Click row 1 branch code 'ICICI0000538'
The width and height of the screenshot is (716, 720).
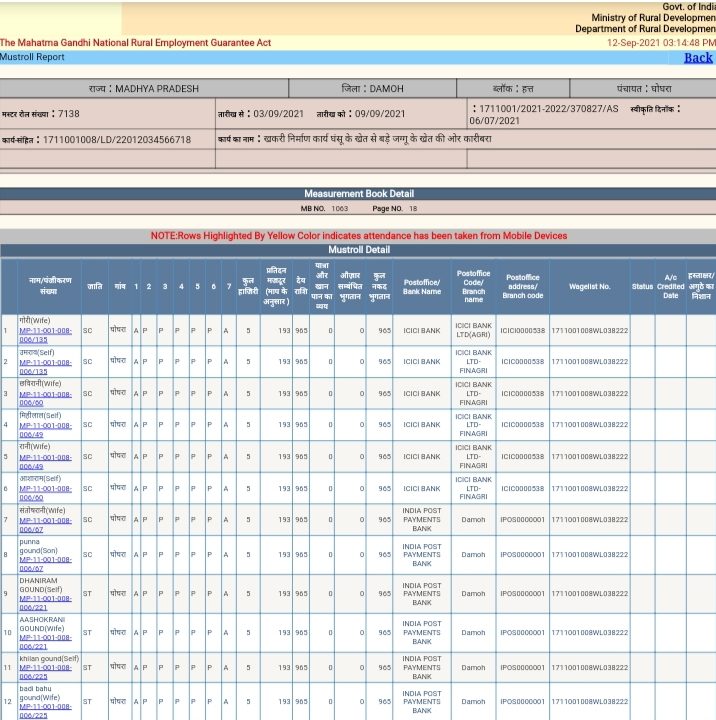522,331
